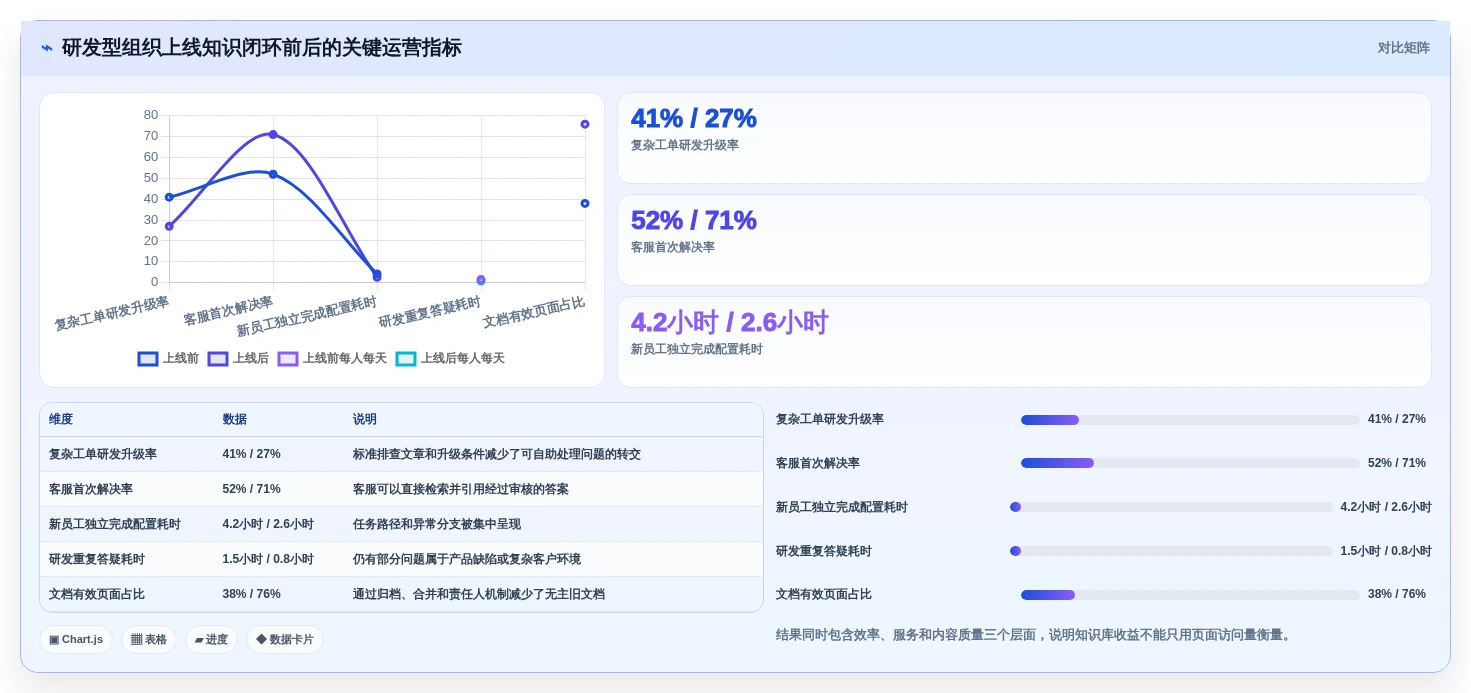Image resolution: width=1471 pixels, height=693 pixels.
Task: Toggle the 上线后 legend item
Action: (x=238, y=358)
